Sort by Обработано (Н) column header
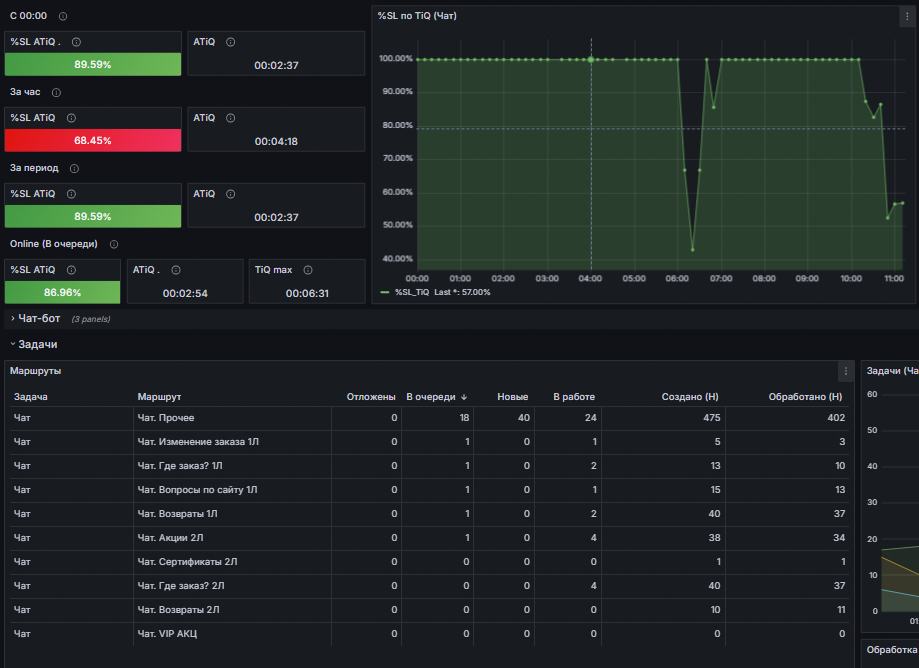The width and height of the screenshot is (919, 668). [x=805, y=397]
